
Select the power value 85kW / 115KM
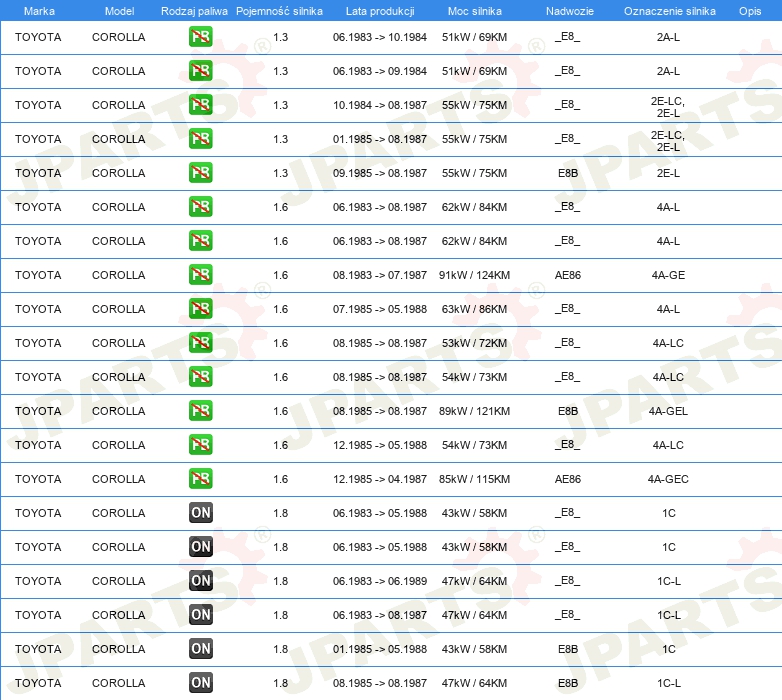tap(474, 479)
